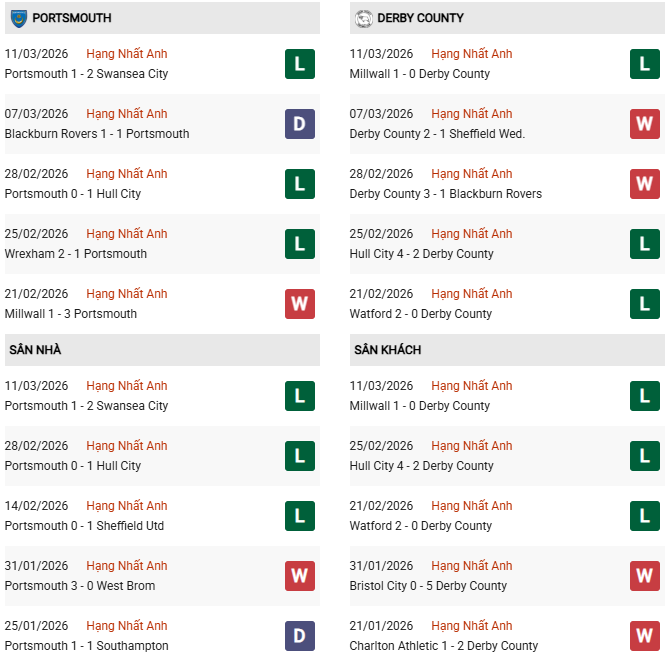Open Derby County 3 - 1 Blackburn Rovers match
Screen dimensions: 666x658
click(x=445, y=194)
